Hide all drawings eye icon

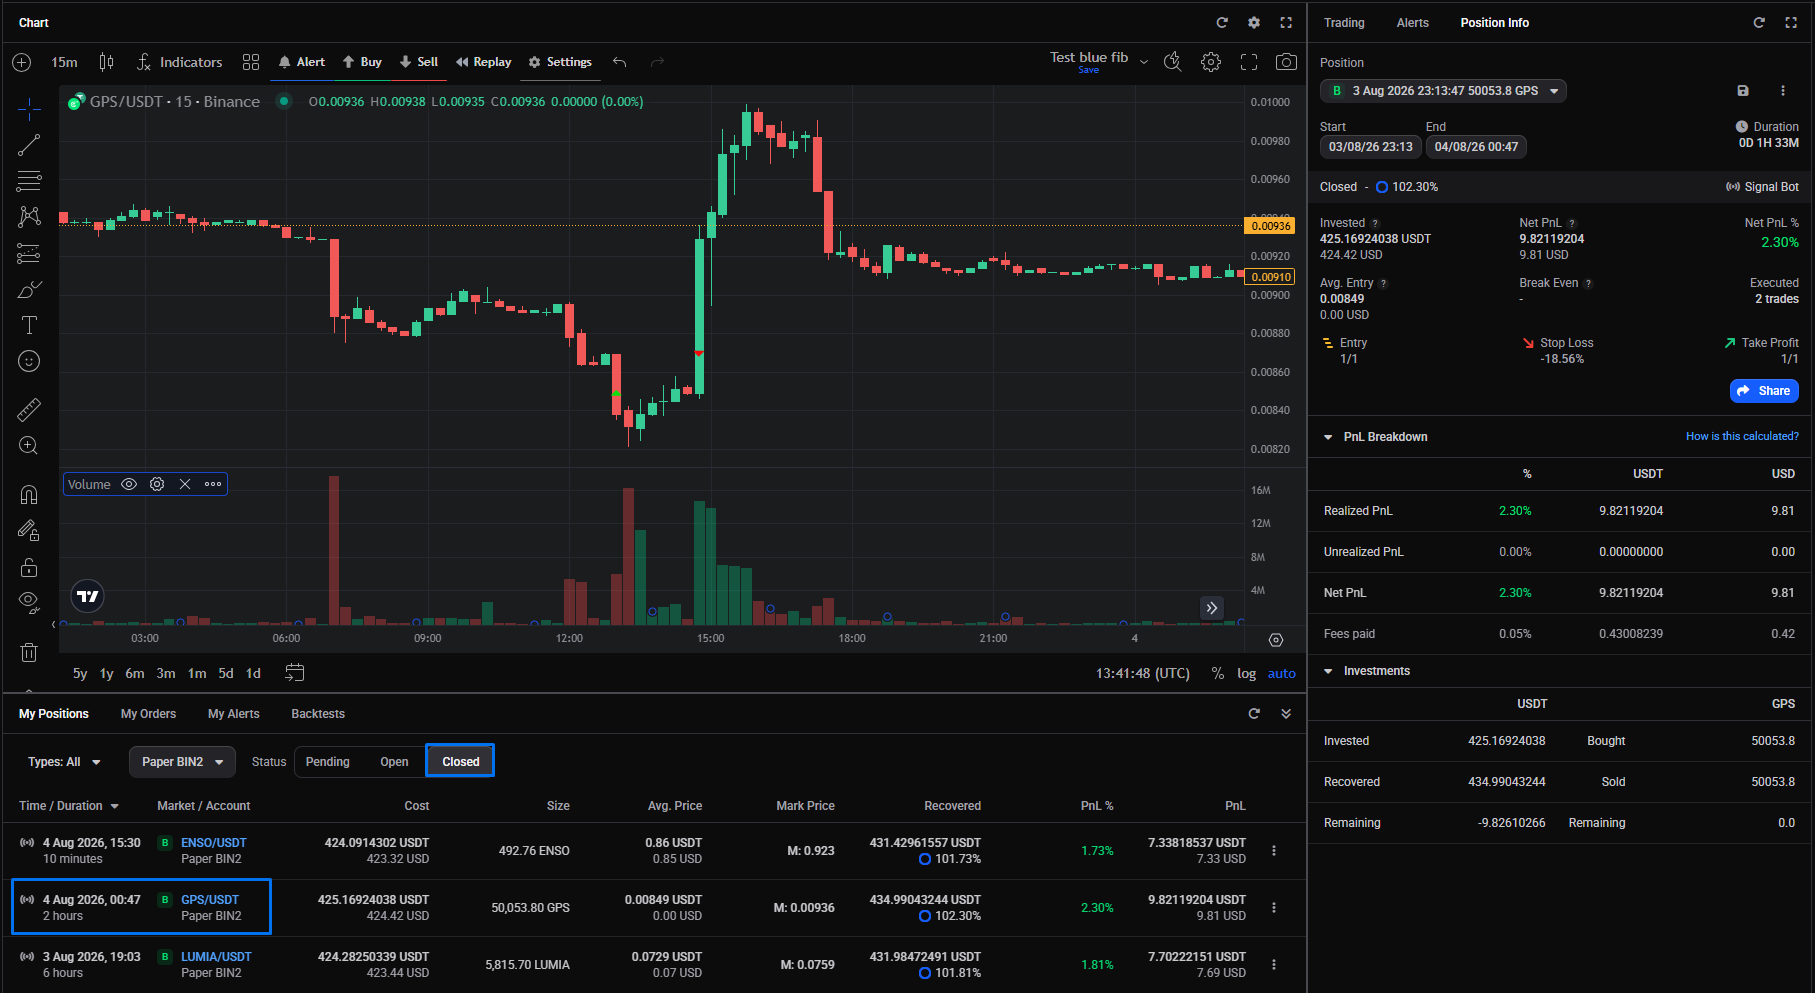(x=29, y=602)
